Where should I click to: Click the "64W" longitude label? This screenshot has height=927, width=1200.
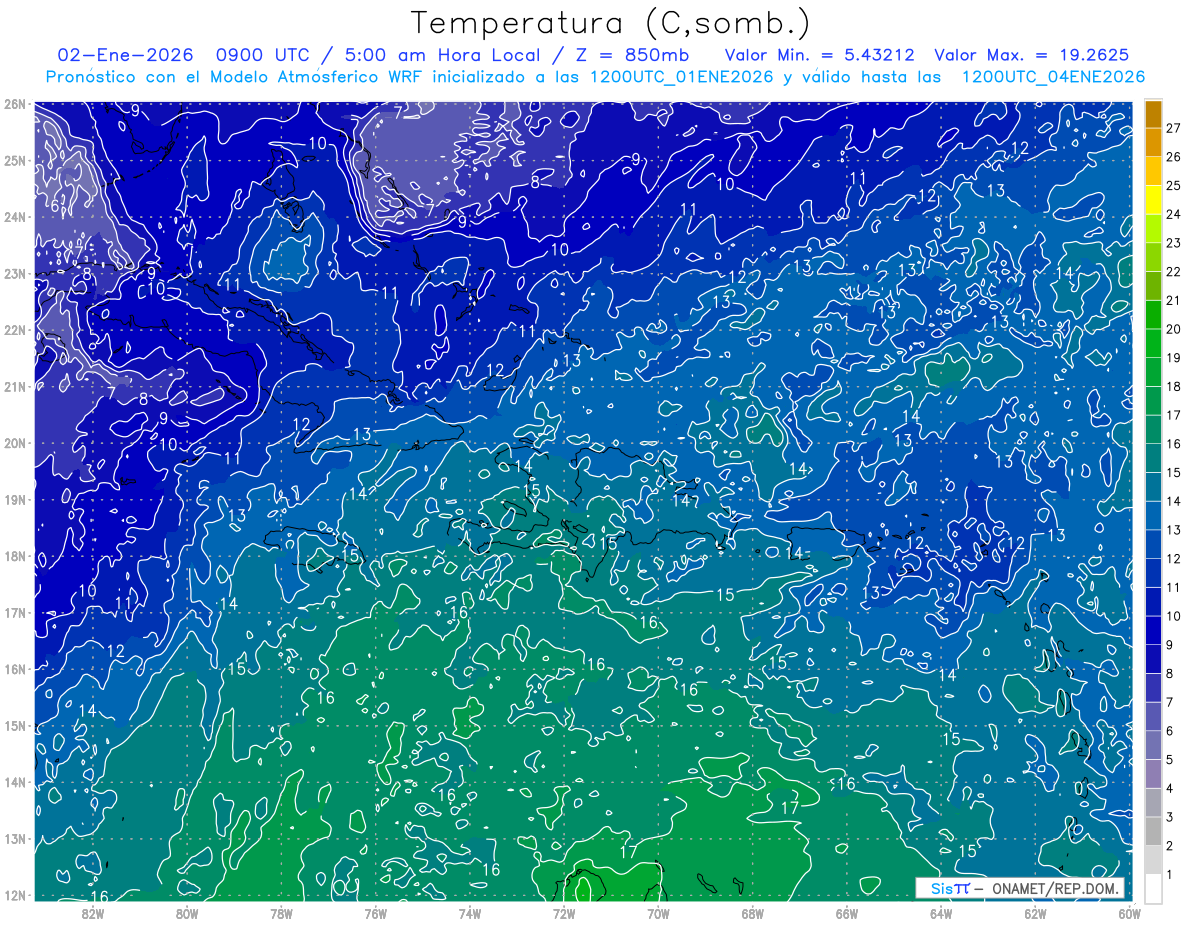pyautogui.click(x=941, y=913)
